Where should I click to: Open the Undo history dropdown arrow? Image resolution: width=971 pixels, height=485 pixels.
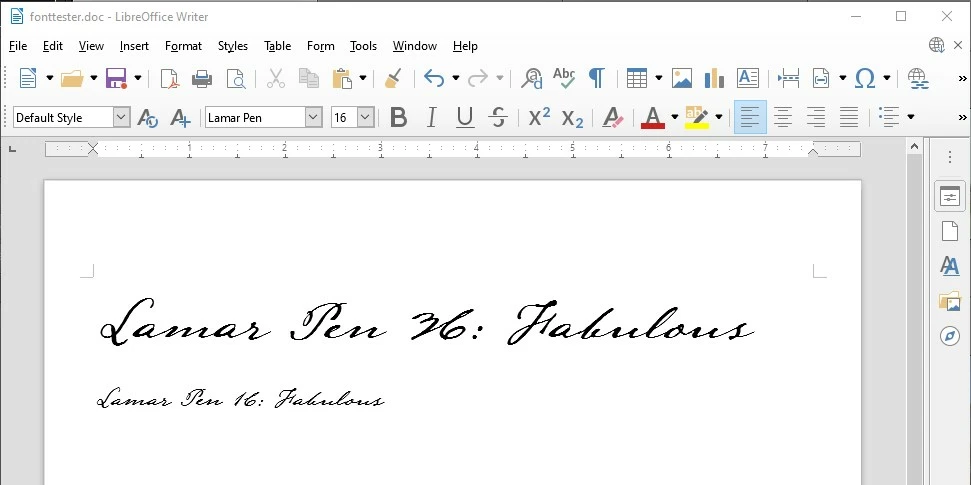point(455,78)
